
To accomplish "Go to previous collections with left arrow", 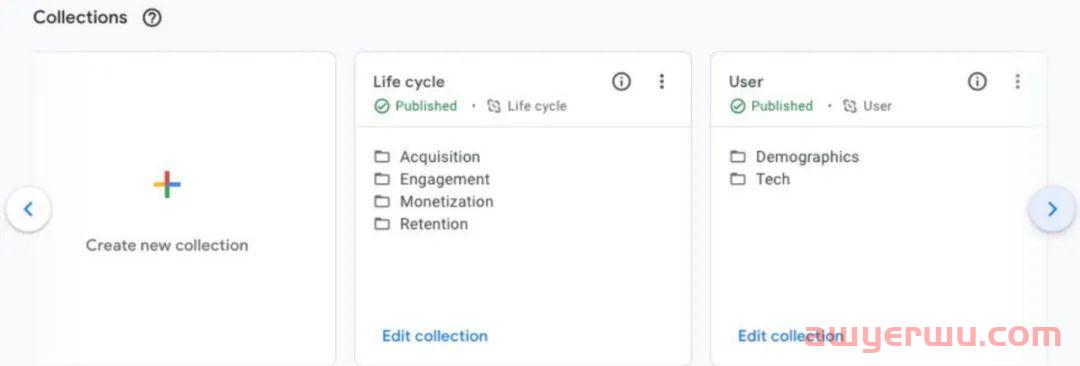I will coord(28,209).
